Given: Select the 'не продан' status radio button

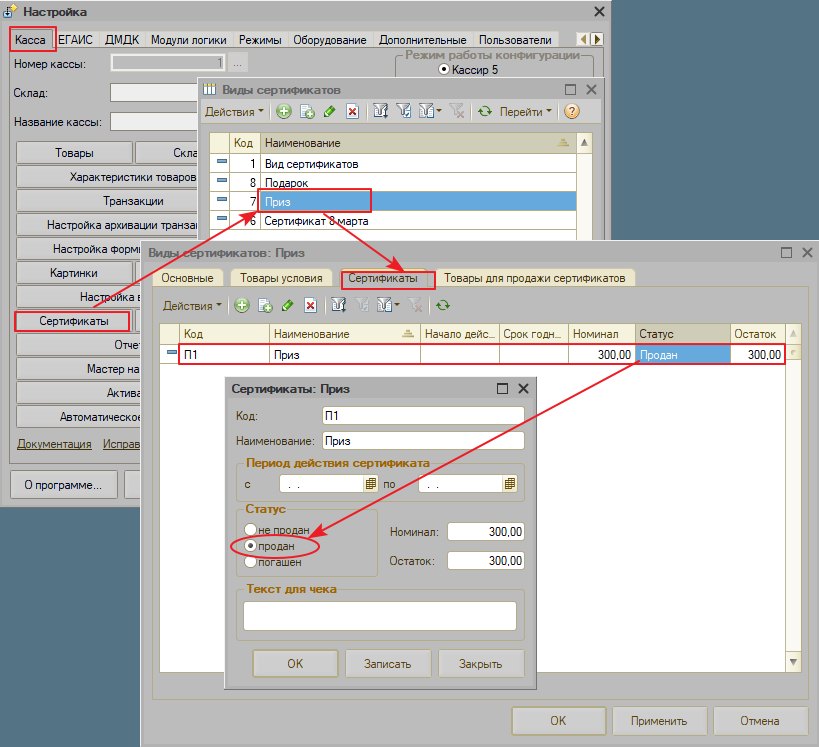Looking at the screenshot, I should point(250,530).
